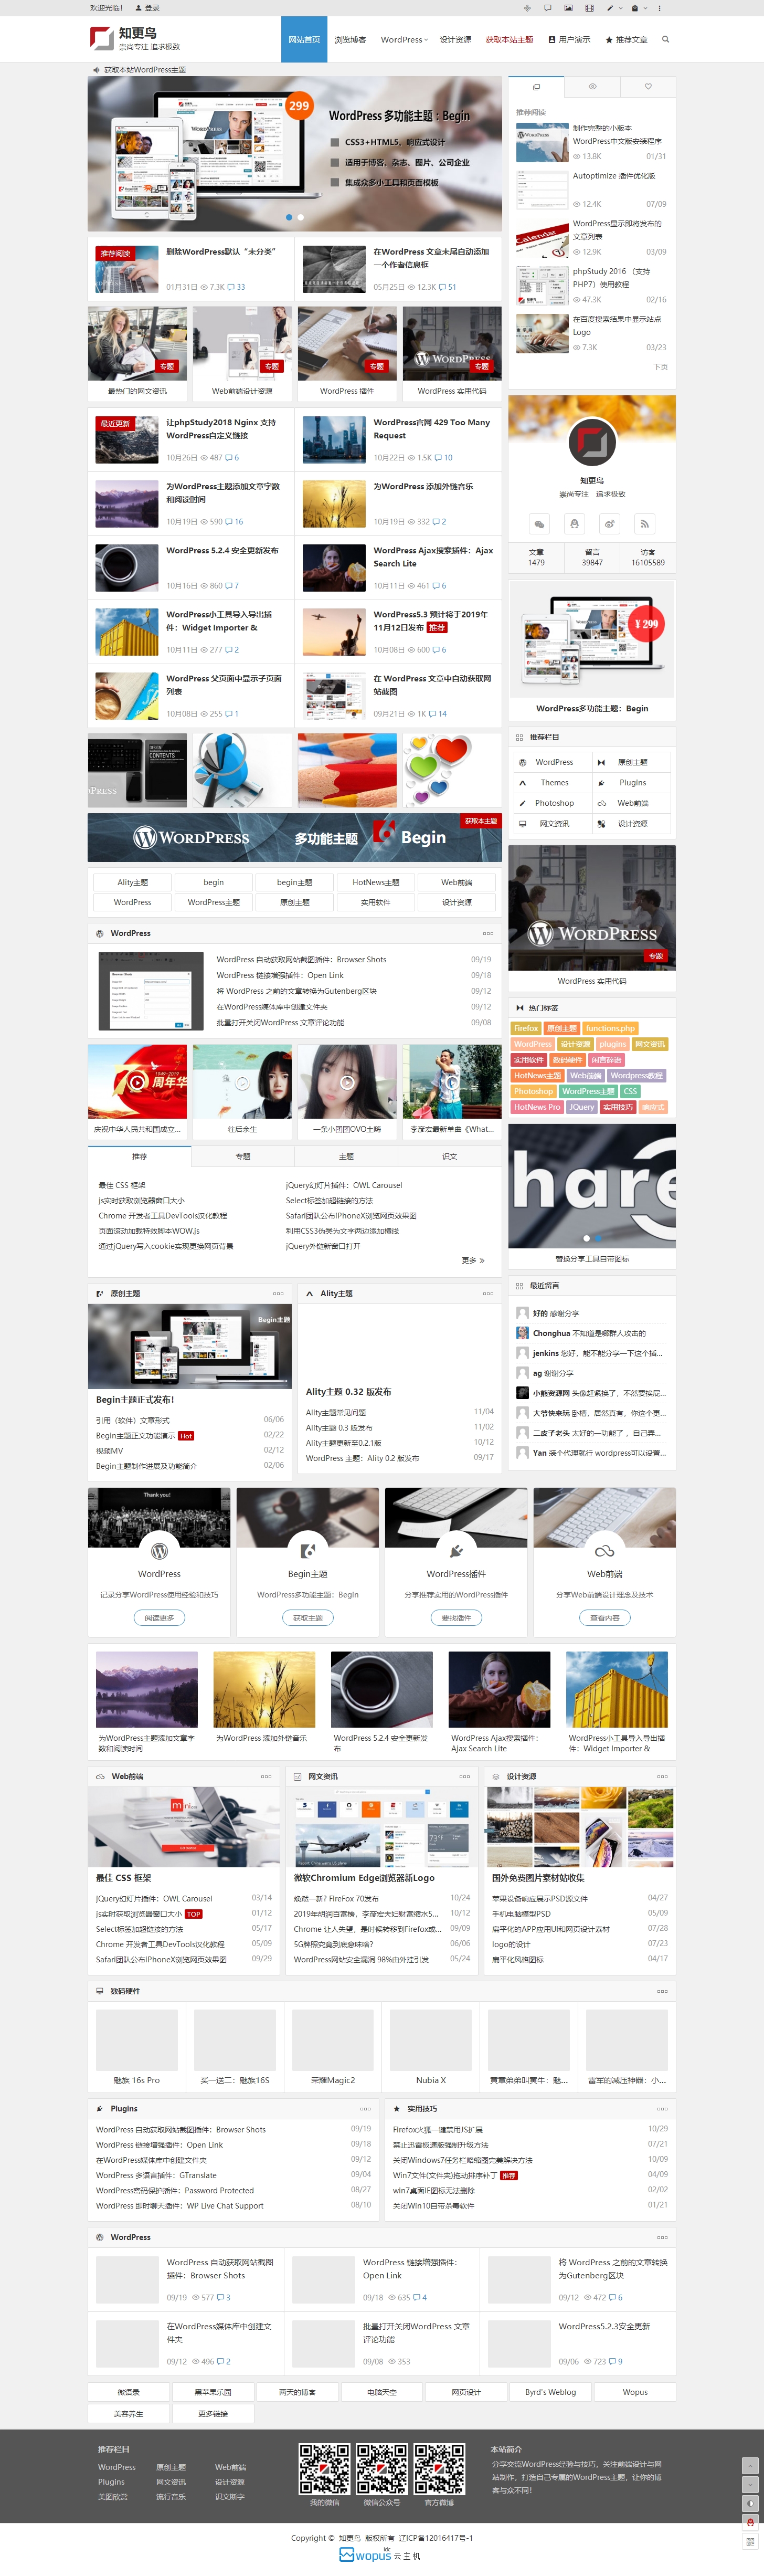Expand the more dots on 原创主题 section header
This screenshot has height=2576, width=764.
[x=278, y=1293]
